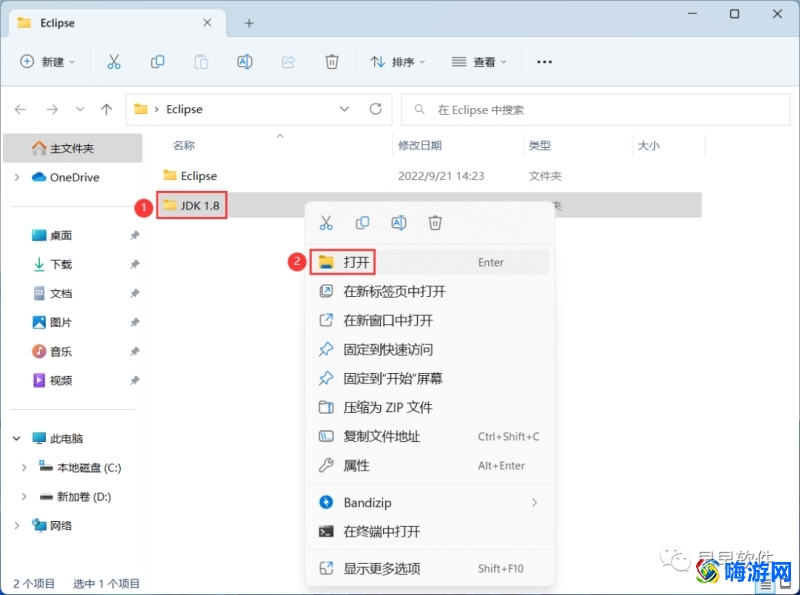Expand the 新加卷 (D:) node
The image size is (800, 595).
24,497
